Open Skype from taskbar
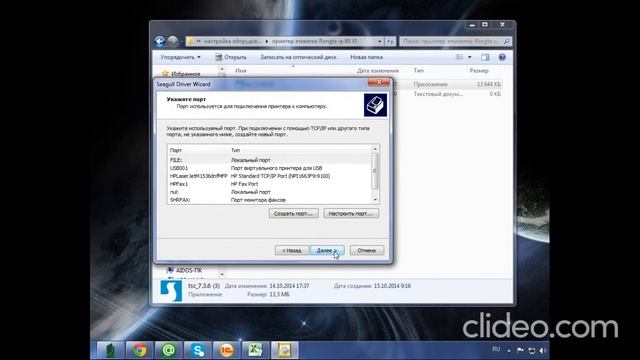Screen dimensions: 640x360 (198, 350)
